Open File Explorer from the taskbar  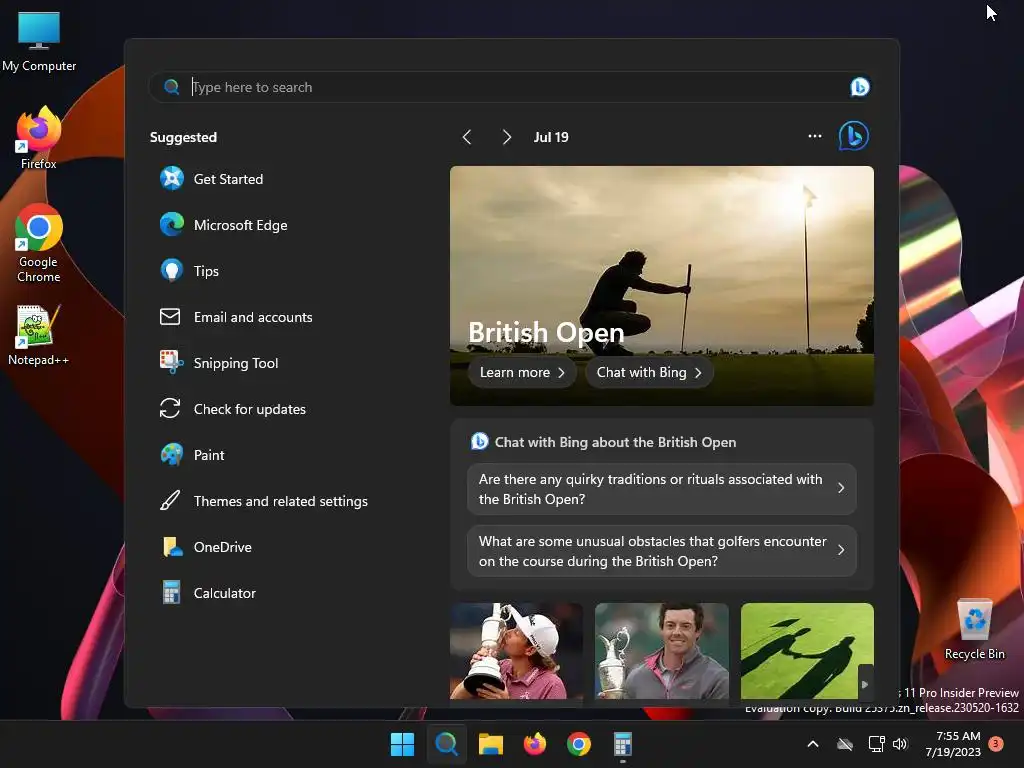tap(490, 744)
